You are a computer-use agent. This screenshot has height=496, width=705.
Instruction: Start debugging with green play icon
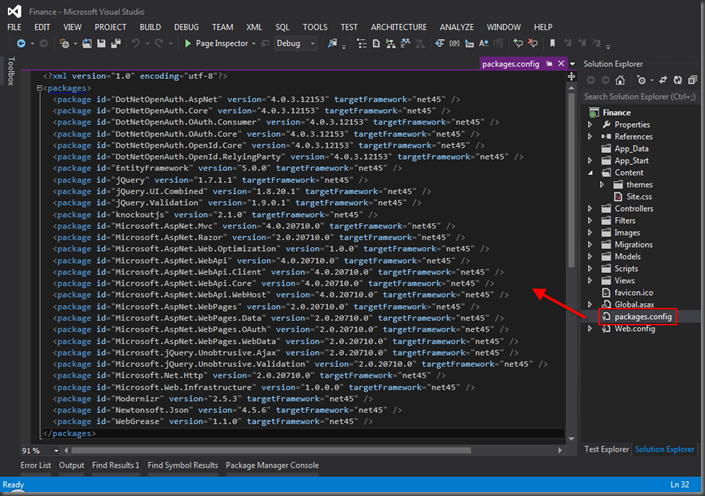click(188, 44)
